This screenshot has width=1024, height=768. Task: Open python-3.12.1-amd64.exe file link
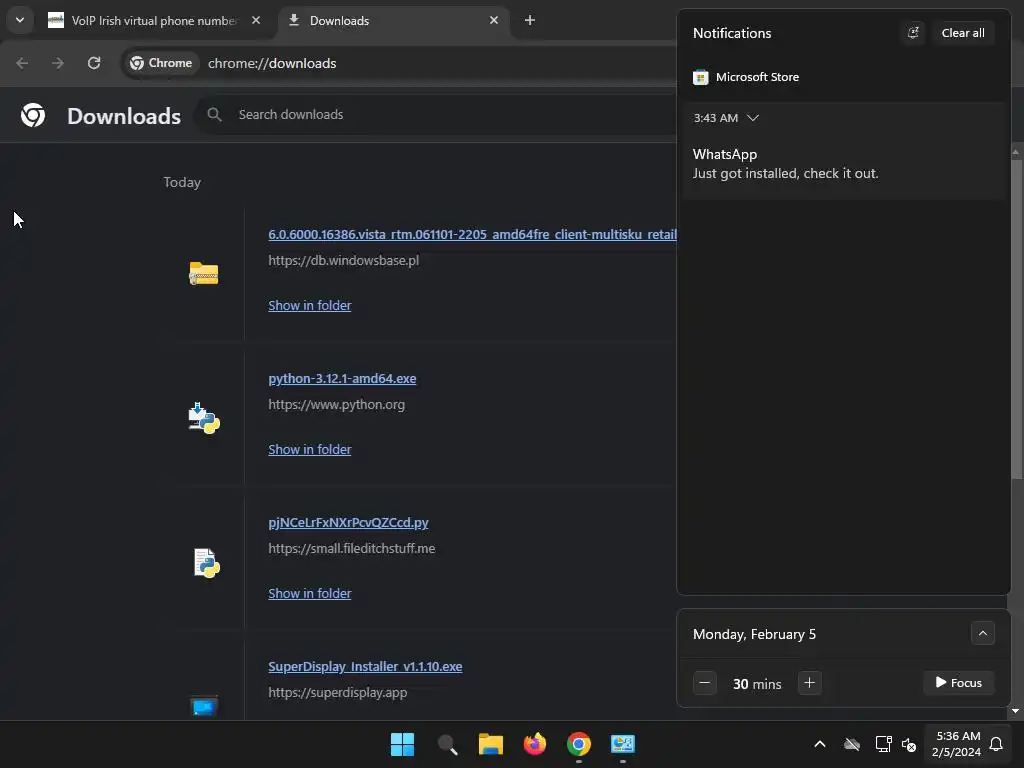(x=342, y=378)
